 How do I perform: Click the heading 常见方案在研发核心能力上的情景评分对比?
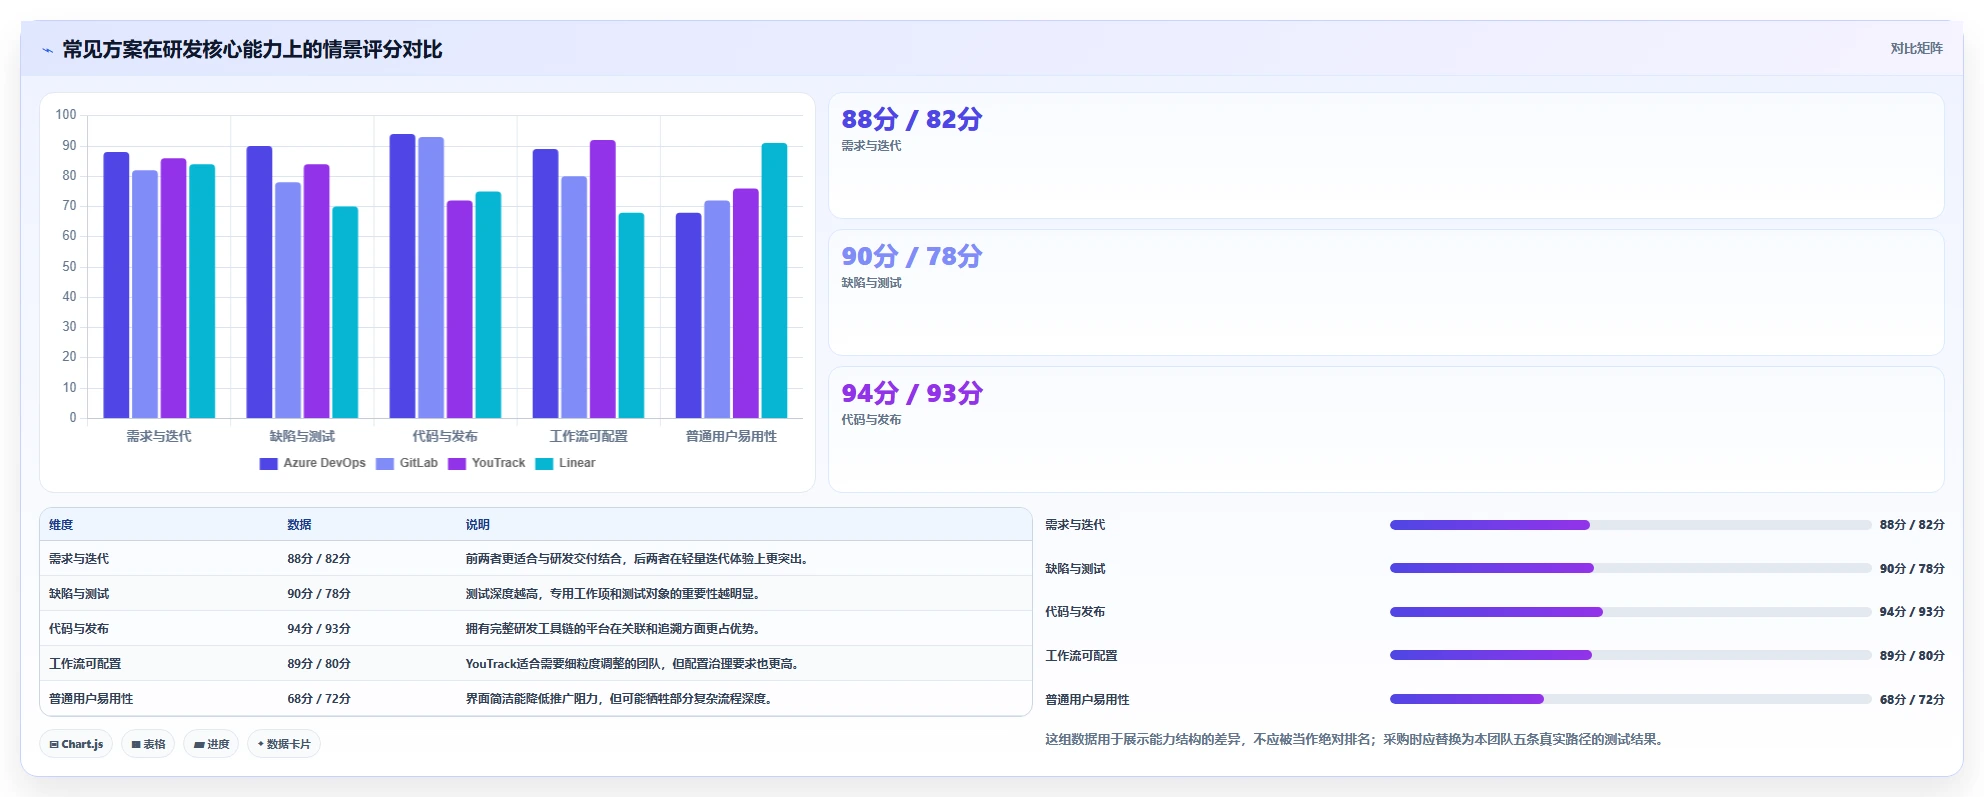[x=252, y=50]
